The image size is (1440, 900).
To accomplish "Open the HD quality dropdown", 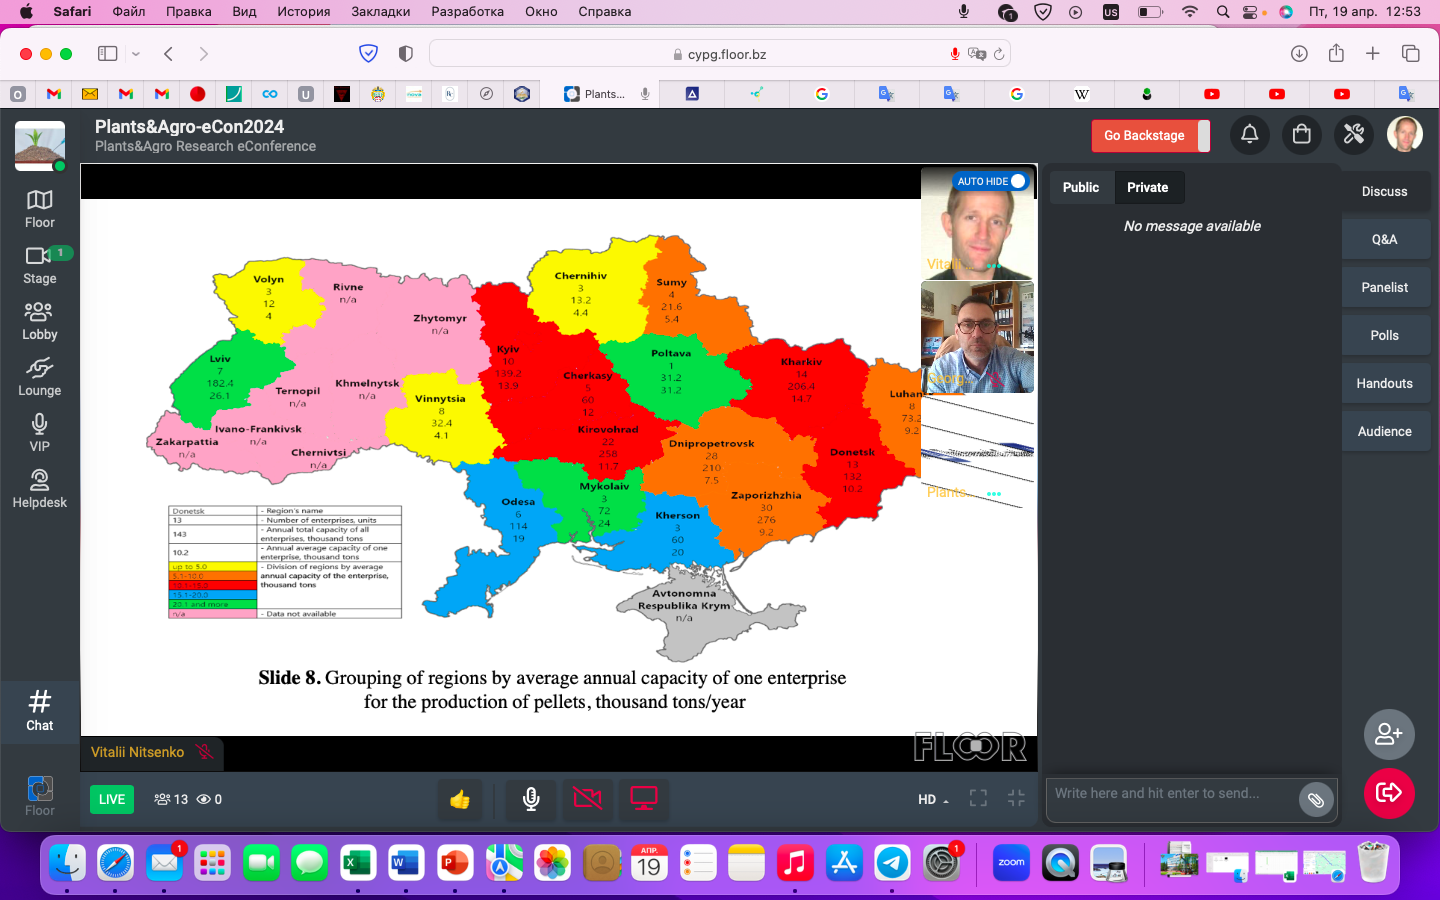I will click(x=933, y=799).
